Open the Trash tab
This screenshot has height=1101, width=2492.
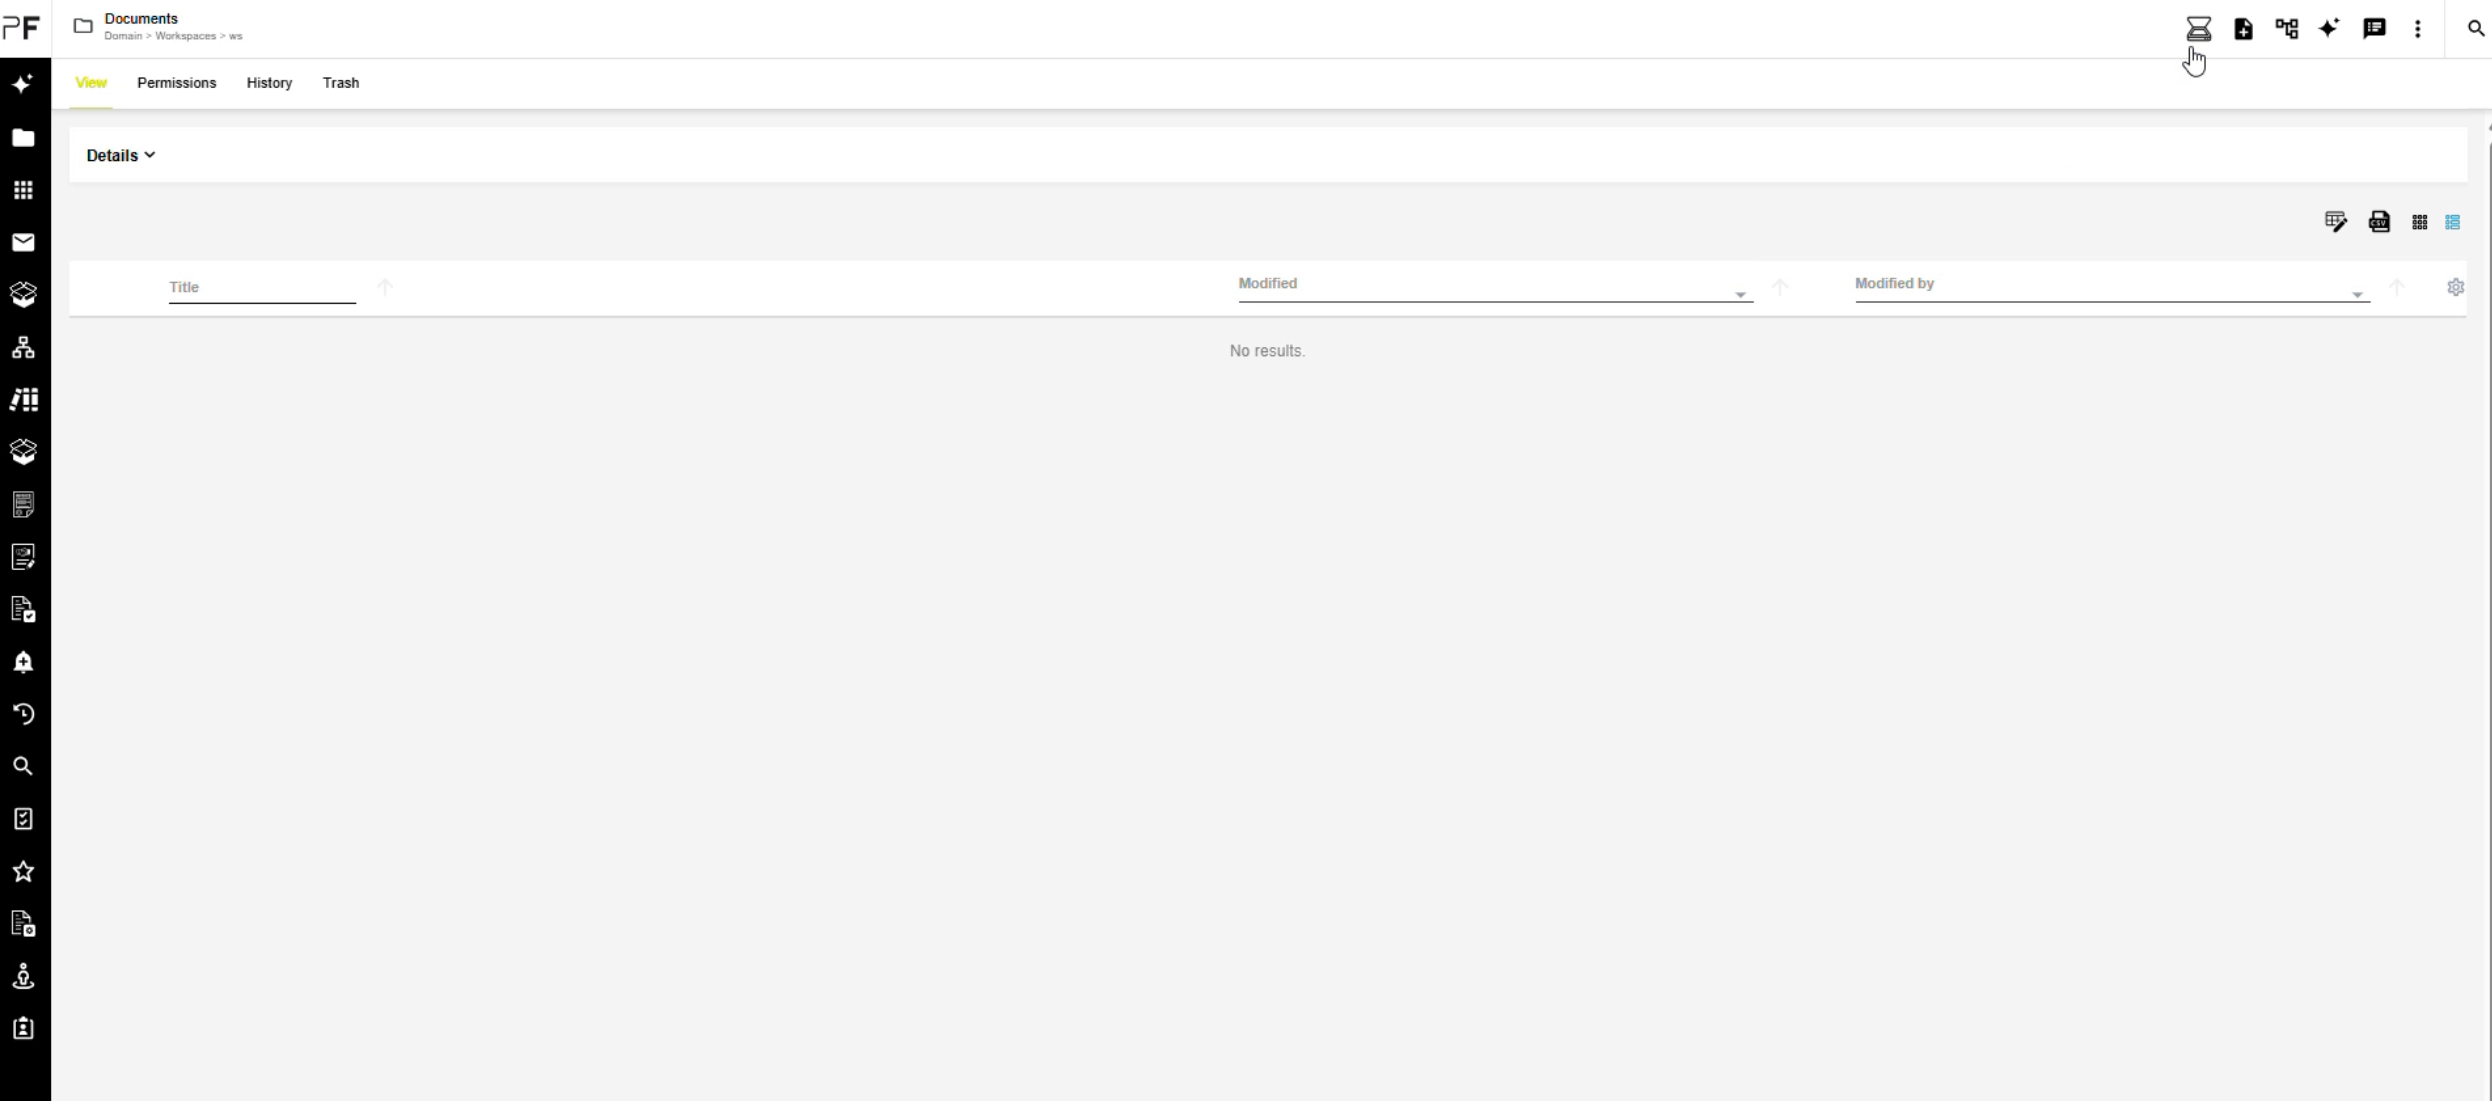coord(340,83)
